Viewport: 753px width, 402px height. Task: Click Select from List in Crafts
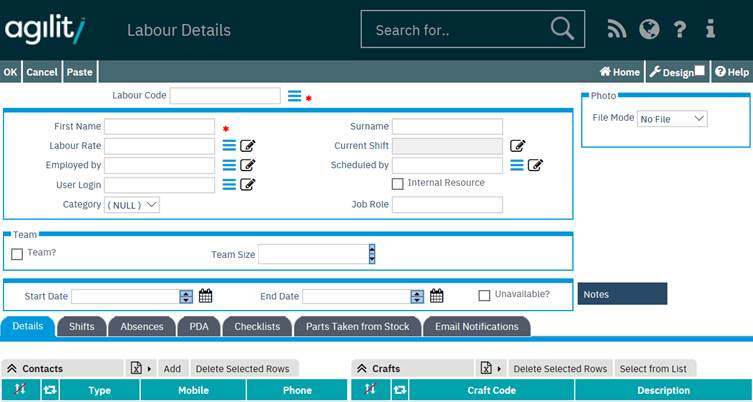[x=654, y=368]
